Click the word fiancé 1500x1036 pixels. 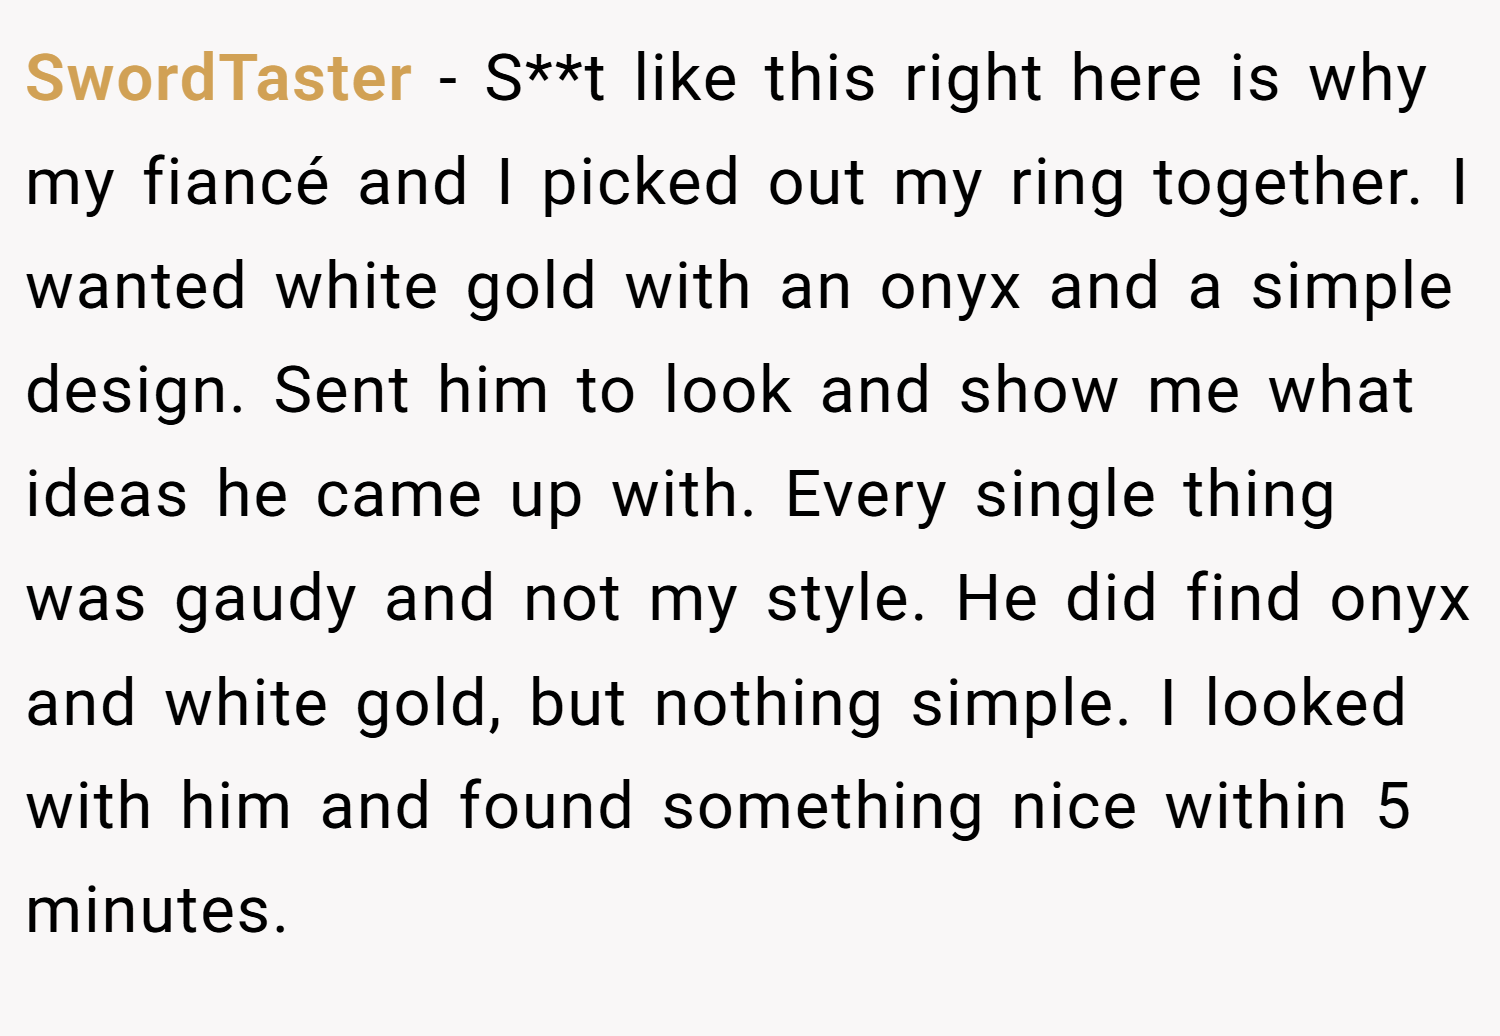coord(236,182)
